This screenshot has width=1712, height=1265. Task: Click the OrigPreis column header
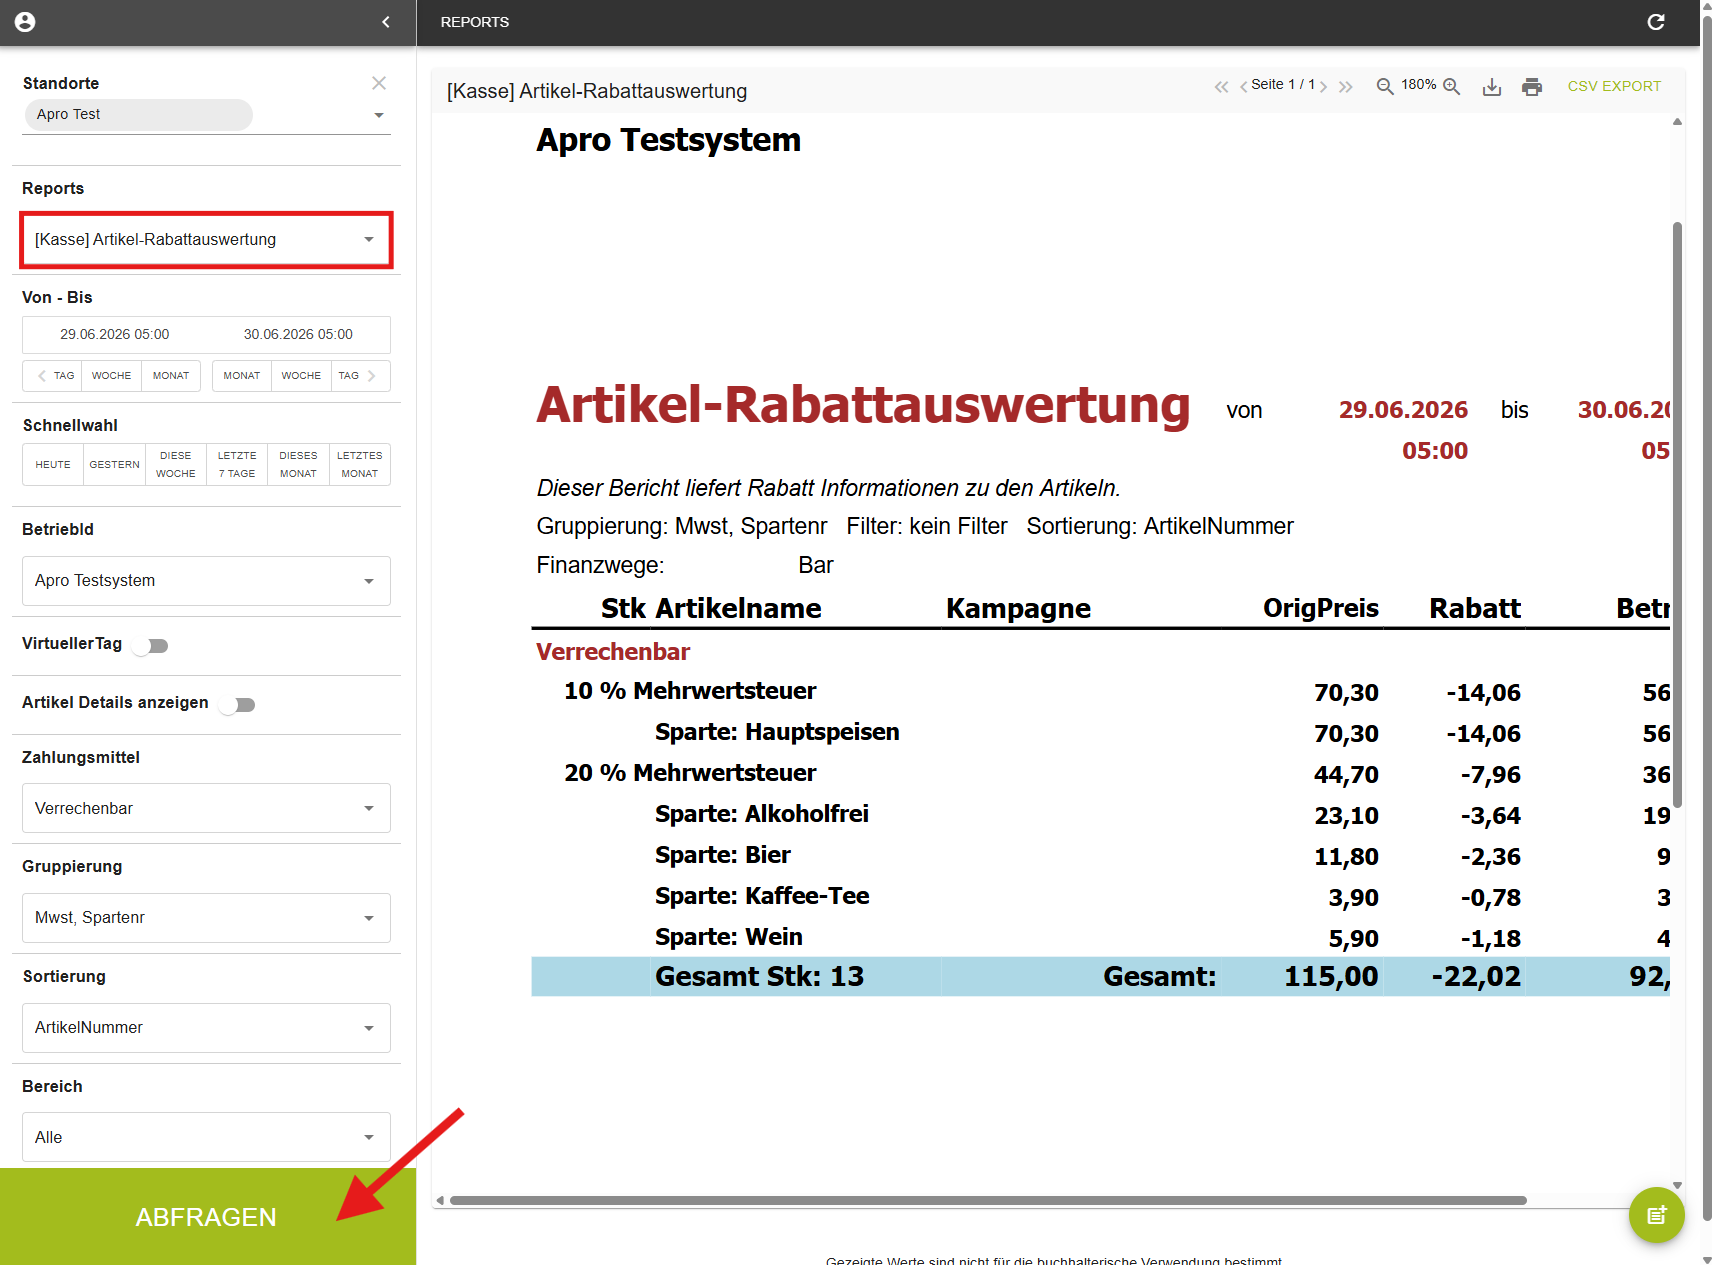(x=1320, y=609)
